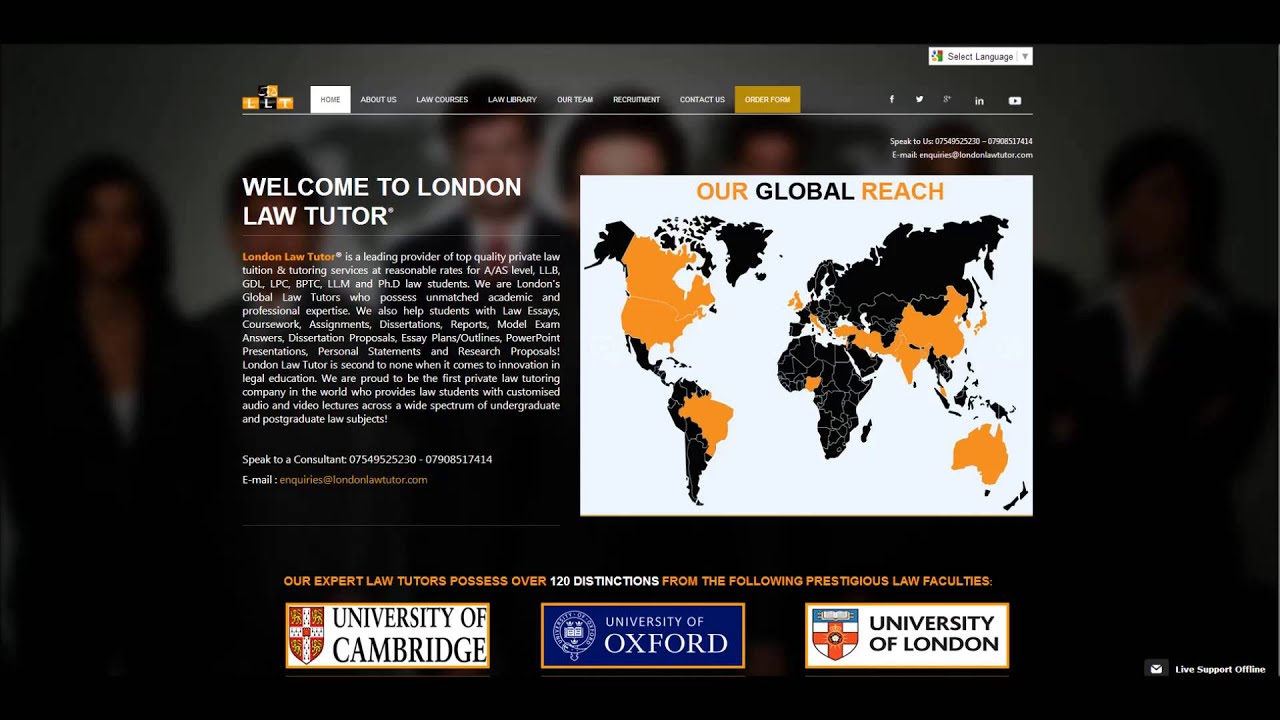The height and width of the screenshot is (720, 1280).
Task: Click the Our Global Reach world map
Action: [806, 346]
